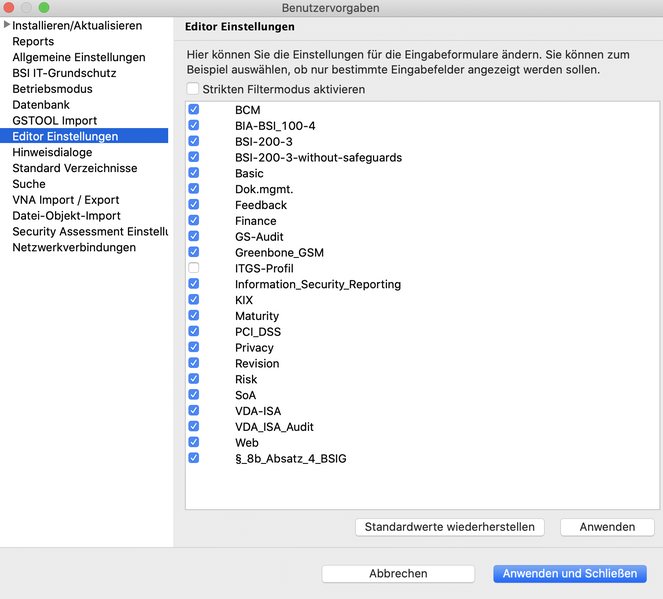Click the red close window button
This screenshot has height=599, width=663.
coord(8,7)
